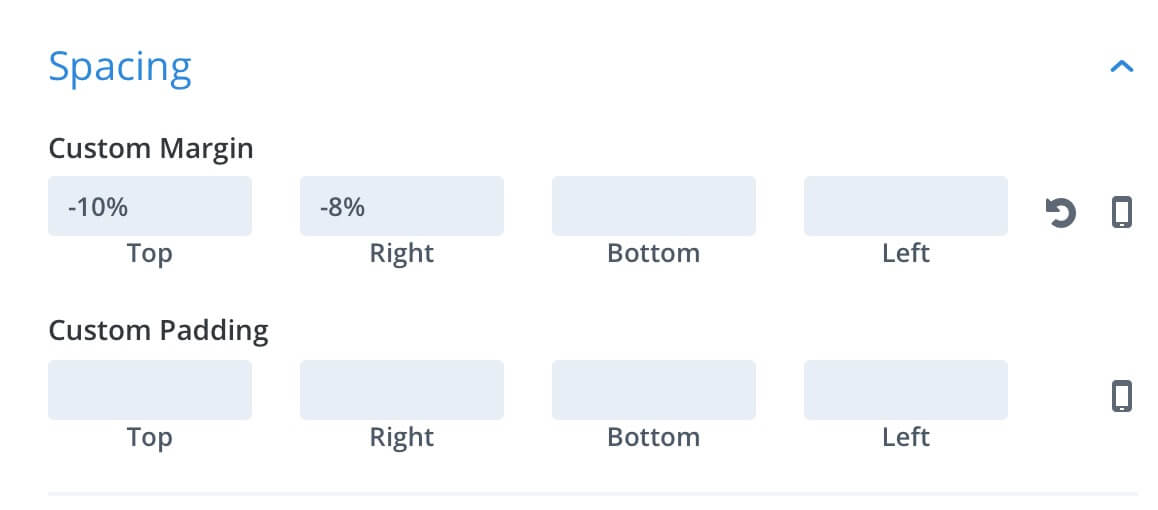This screenshot has height=510, width=1158.
Task: Click the Bottom label under Custom Margin
Action: pos(654,253)
